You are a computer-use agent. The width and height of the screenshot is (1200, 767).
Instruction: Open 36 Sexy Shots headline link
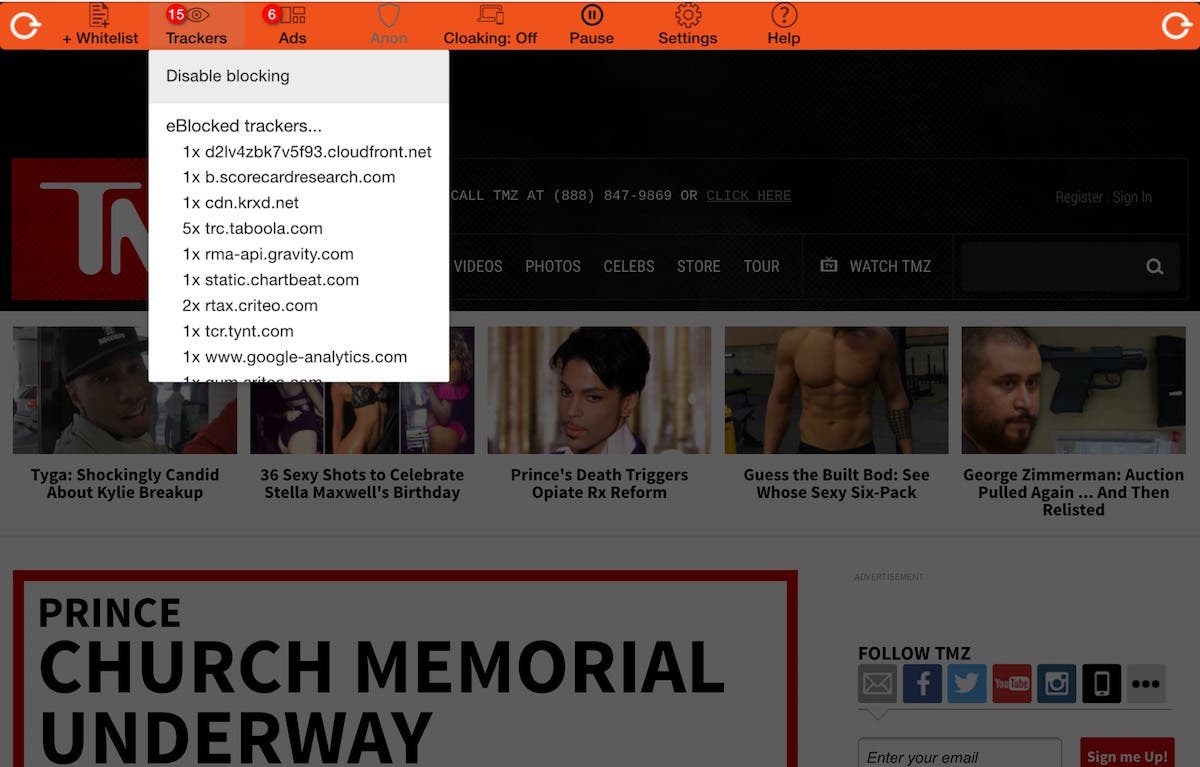click(x=362, y=483)
